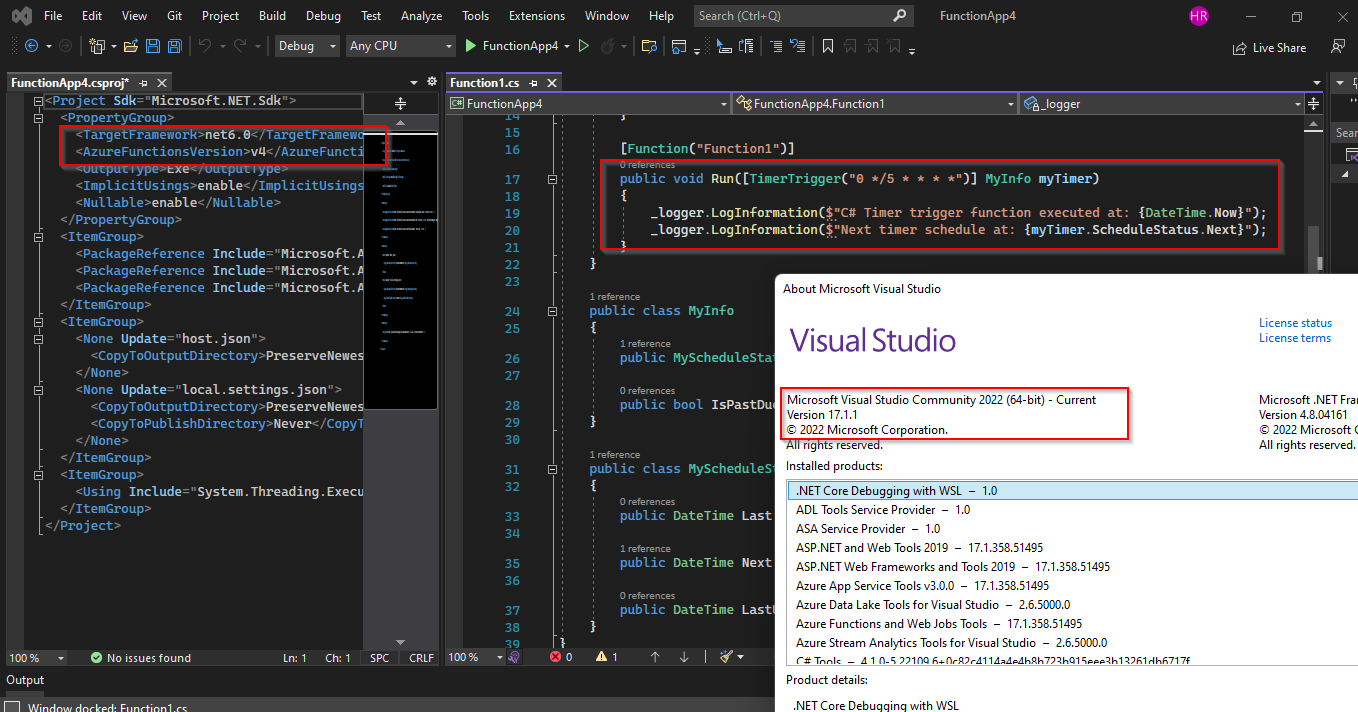This screenshot has width=1358, height=712.
Task: Open the feedback icon next to Live Share
Action: coord(1337,47)
